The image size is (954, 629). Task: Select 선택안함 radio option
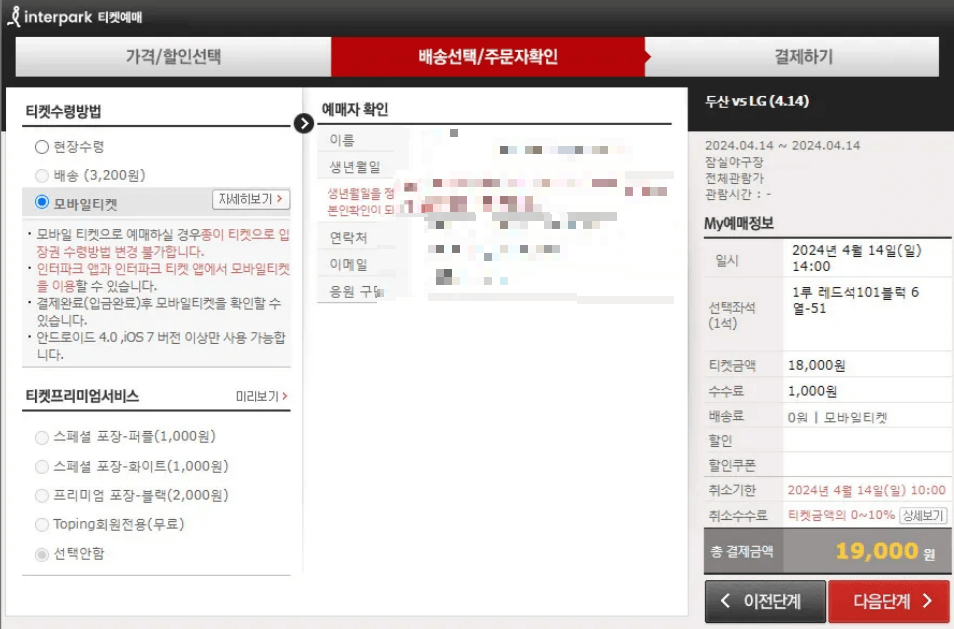coord(41,554)
